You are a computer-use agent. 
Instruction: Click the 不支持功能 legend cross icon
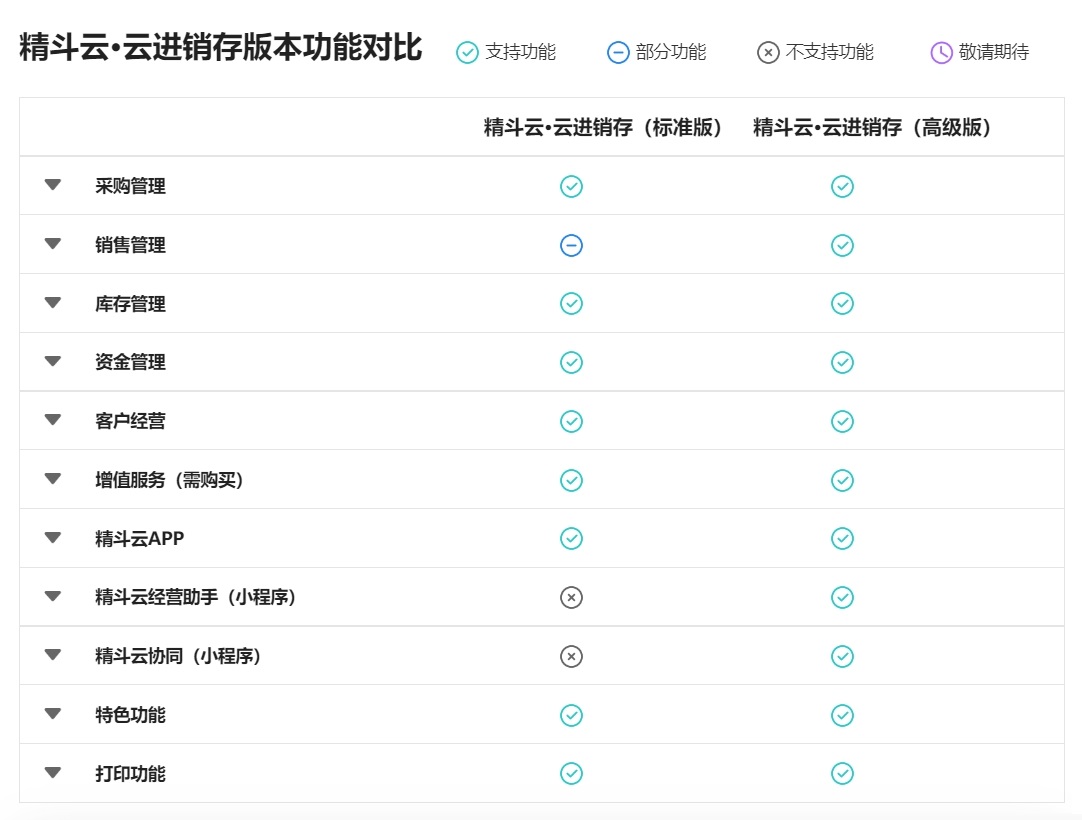pyautogui.click(x=768, y=52)
